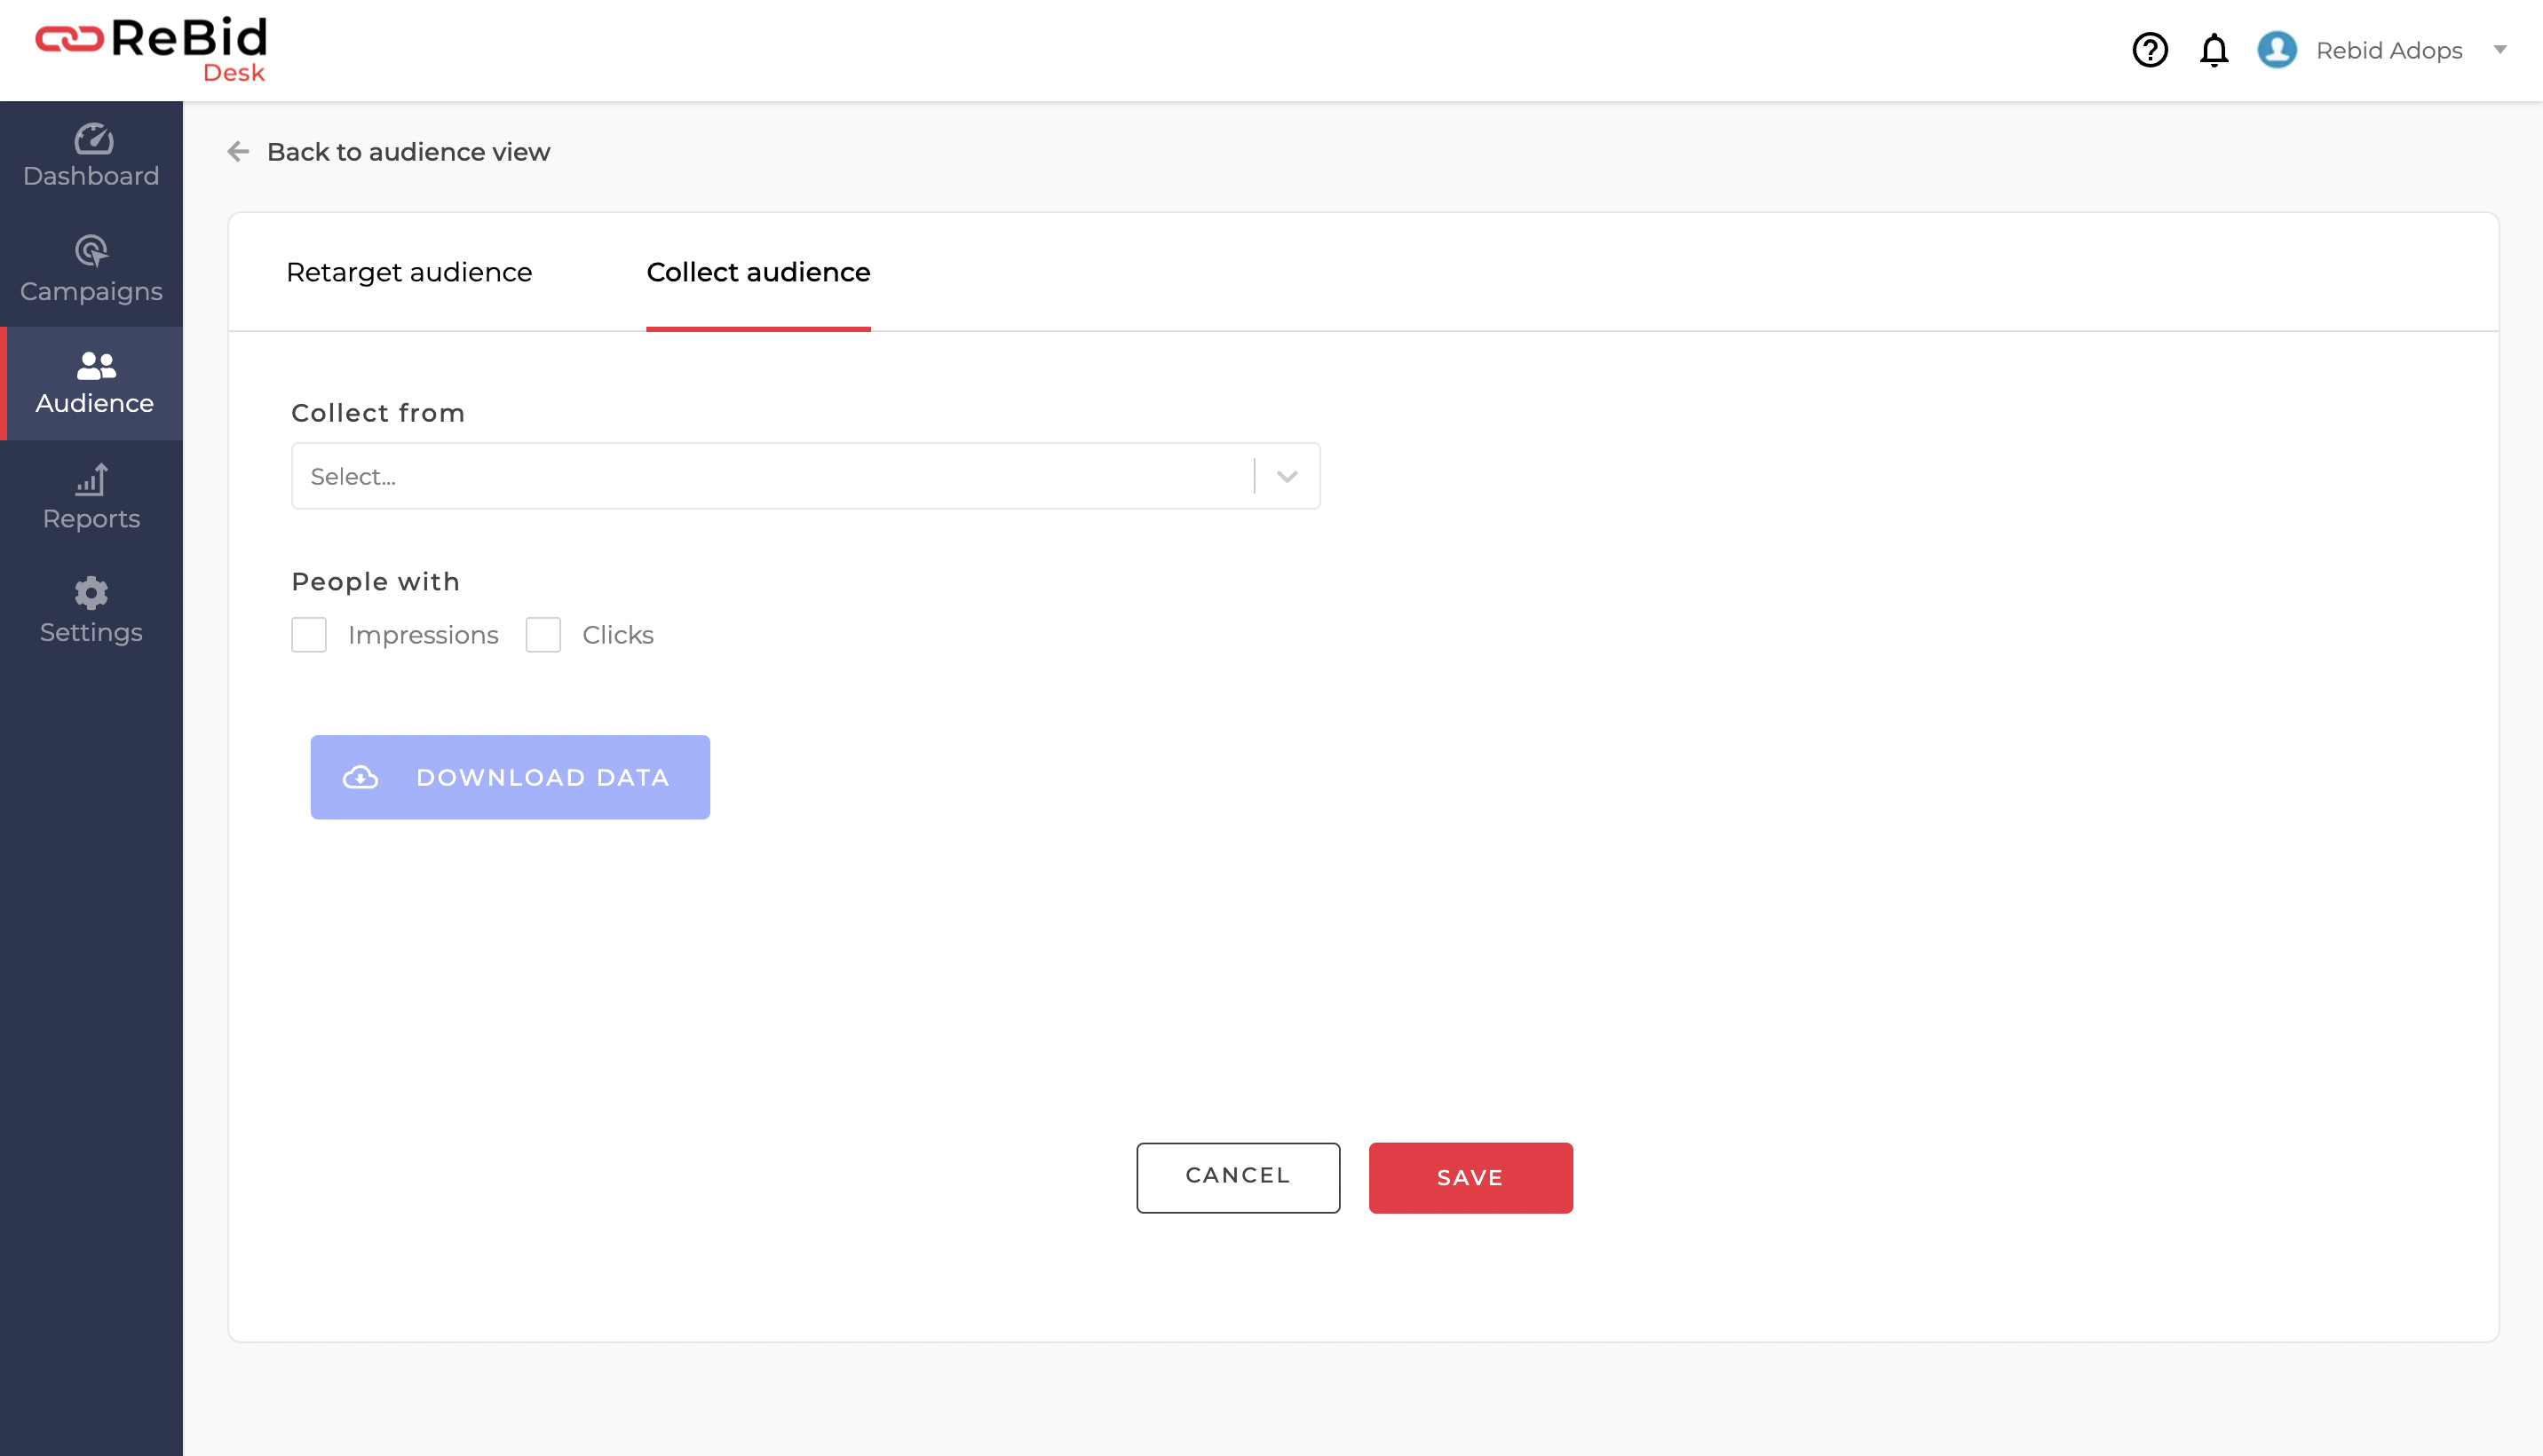Screen dimensions: 2543x1456
Task: Click the ReBid Desk logo
Action: click(x=152, y=49)
